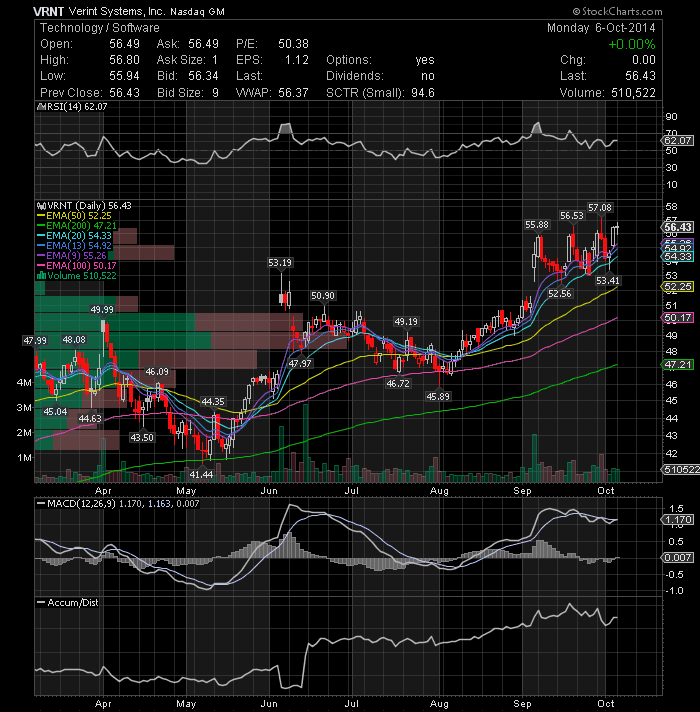Click the 41.44 May low label

pyautogui.click(x=201, y=475)
